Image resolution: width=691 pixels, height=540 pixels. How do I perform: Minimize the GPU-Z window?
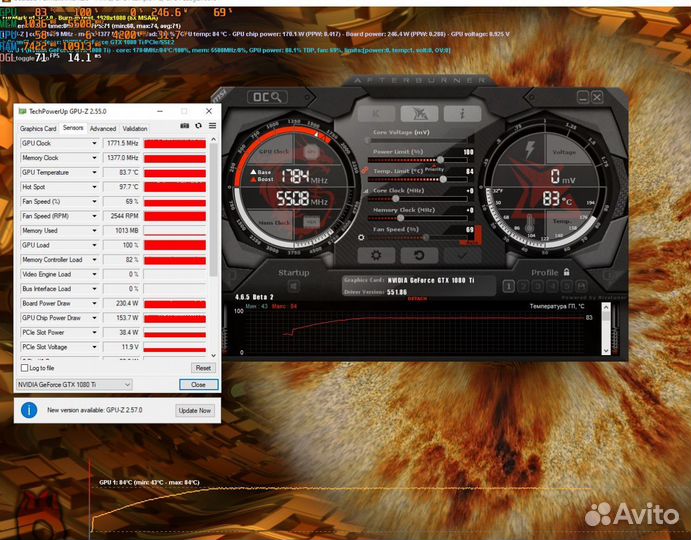tap(160, 111)
